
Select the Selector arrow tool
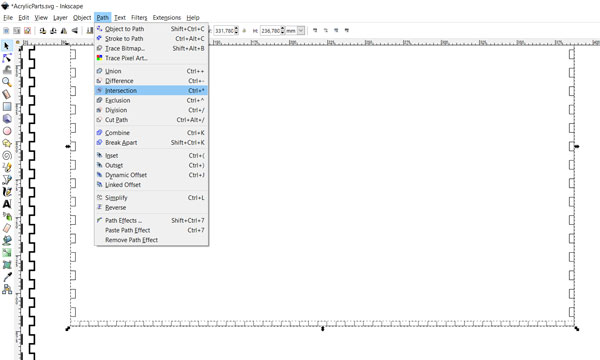(x=7, y=46)
